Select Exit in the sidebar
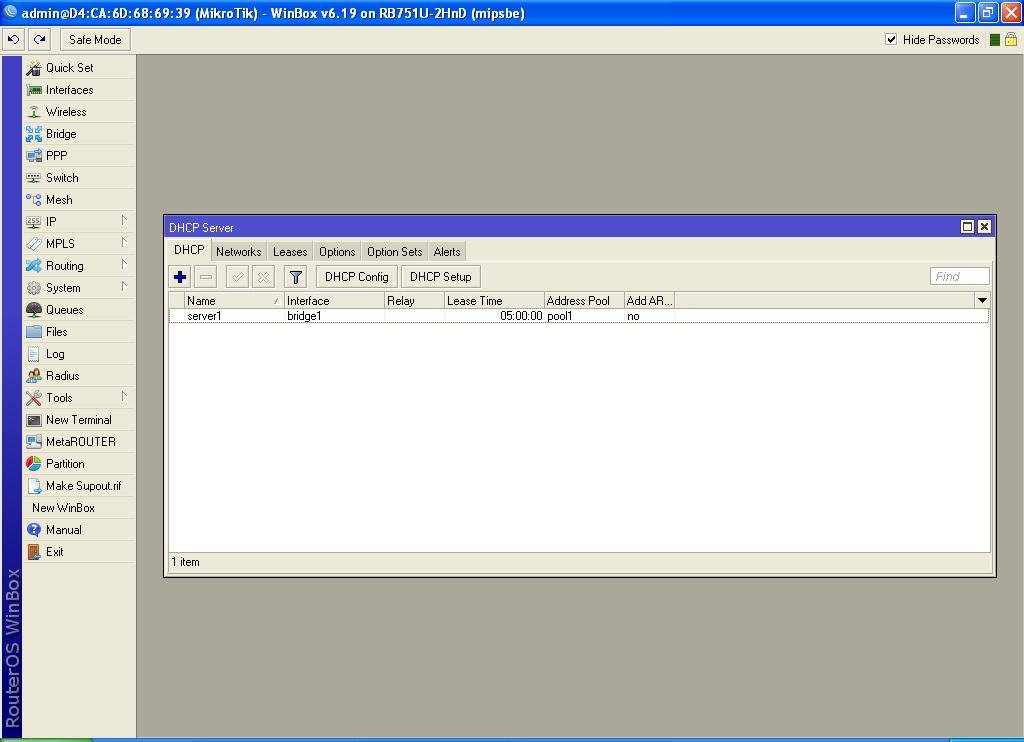 [79, 552]
